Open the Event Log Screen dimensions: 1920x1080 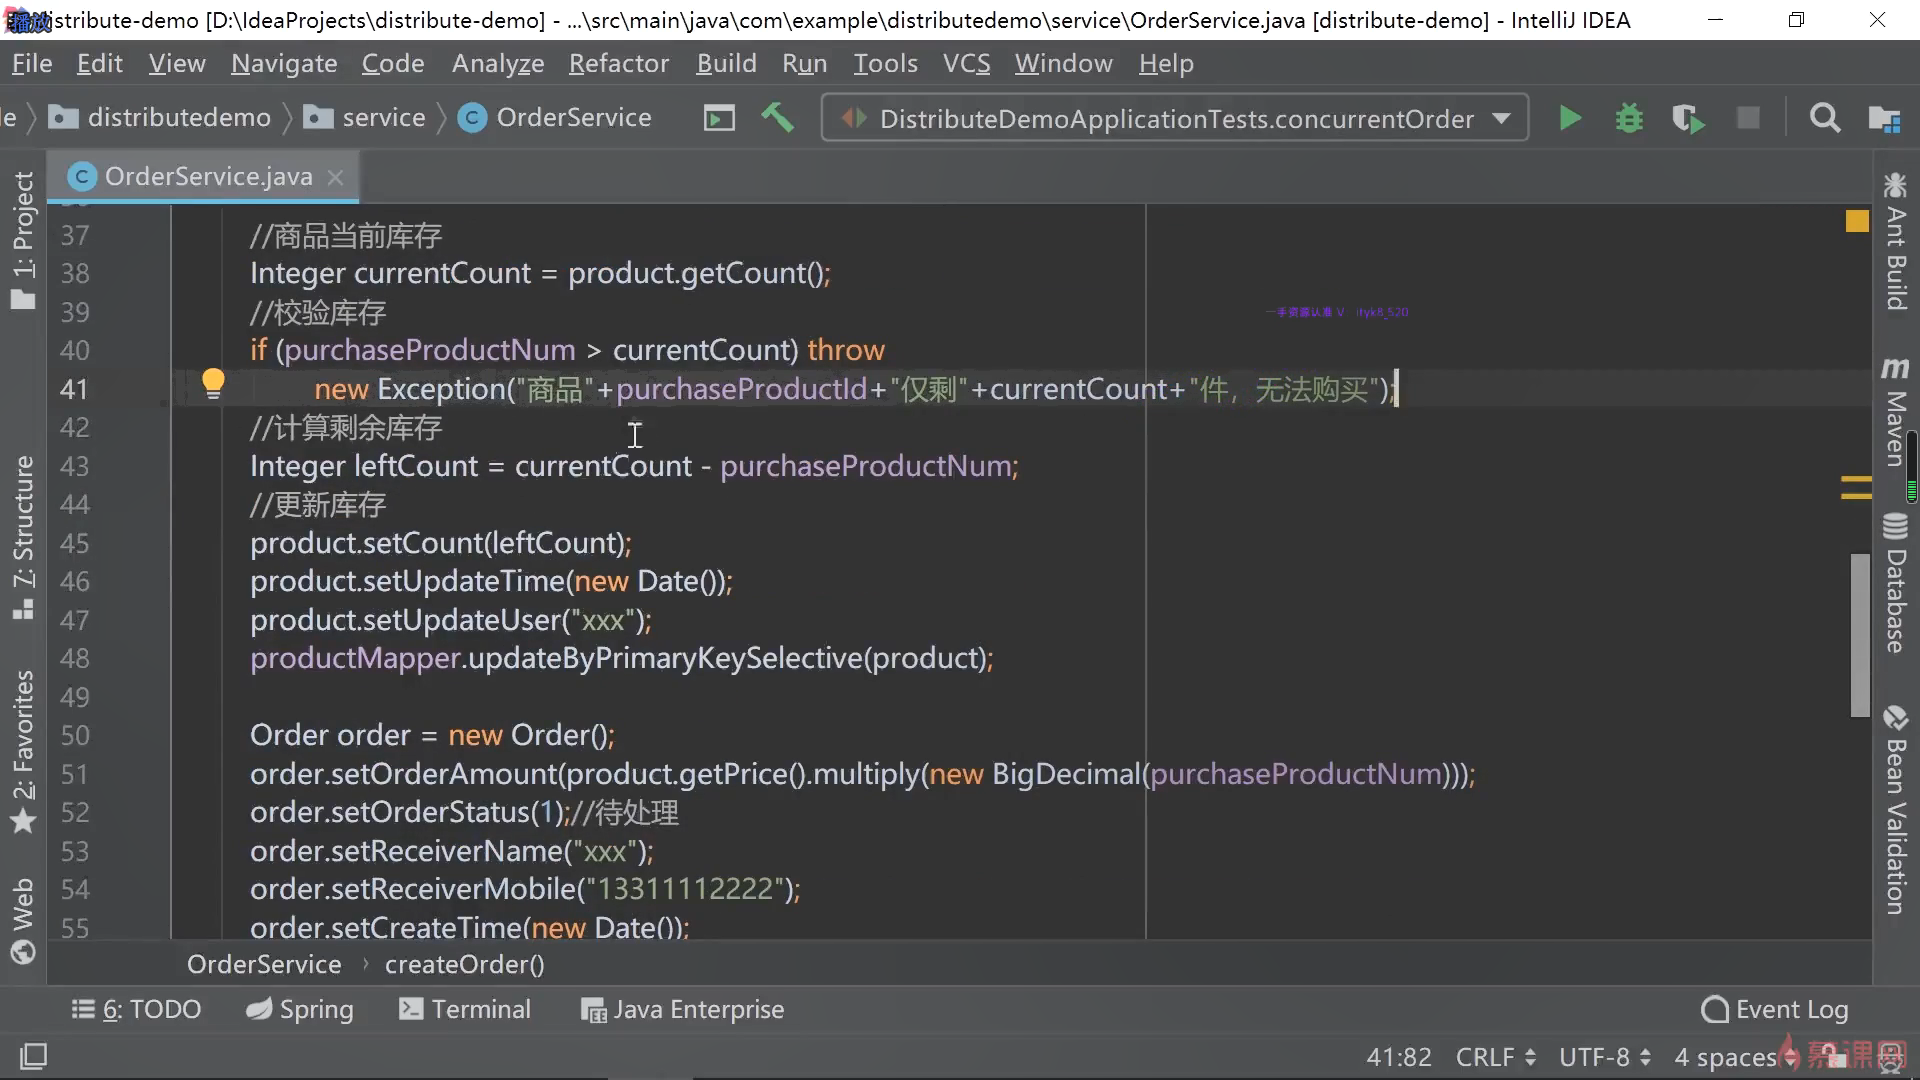pos(1776,1010)
